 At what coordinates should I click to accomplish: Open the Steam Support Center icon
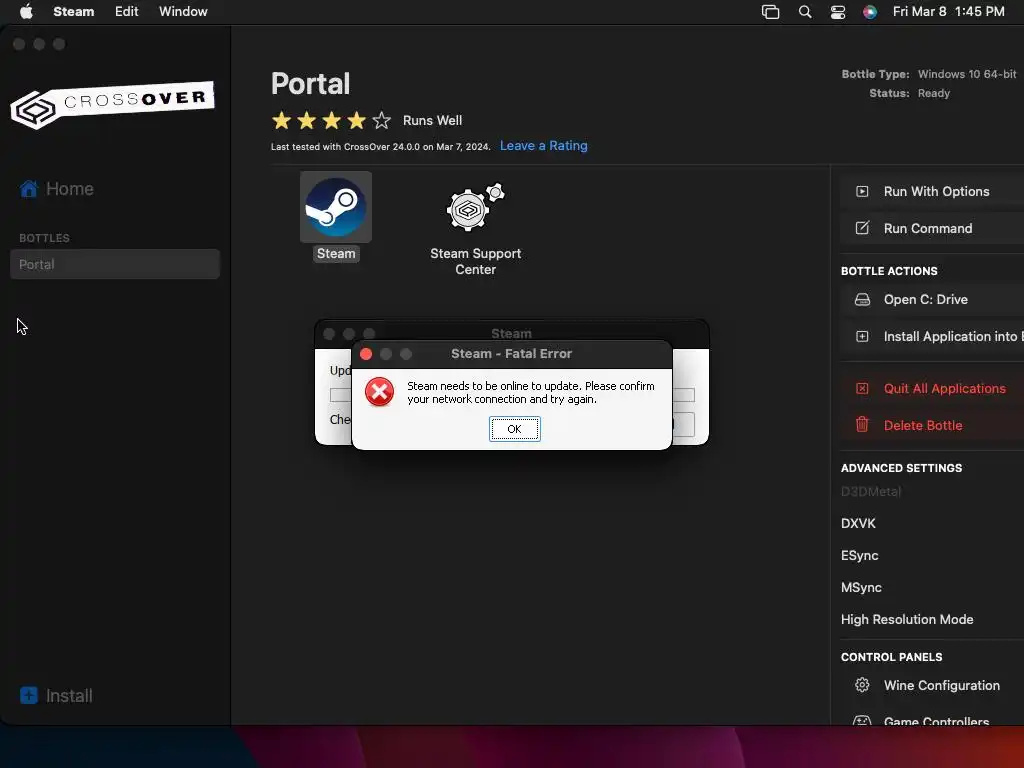475,208
